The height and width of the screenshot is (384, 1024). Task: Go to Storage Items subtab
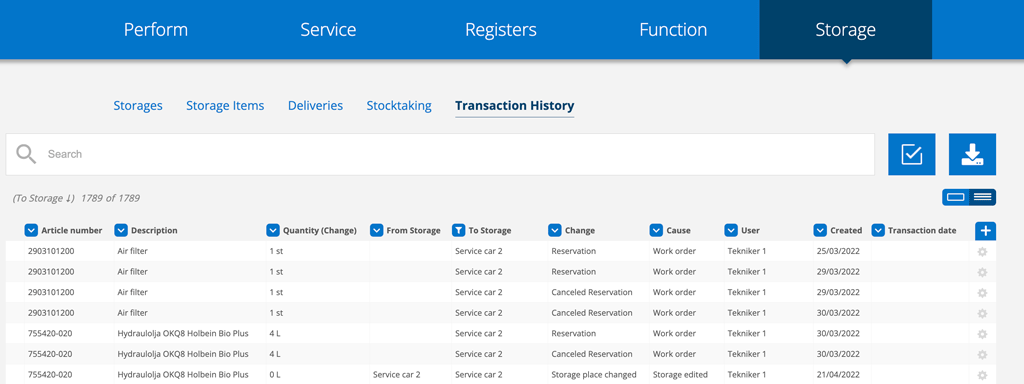coord(225,106)
